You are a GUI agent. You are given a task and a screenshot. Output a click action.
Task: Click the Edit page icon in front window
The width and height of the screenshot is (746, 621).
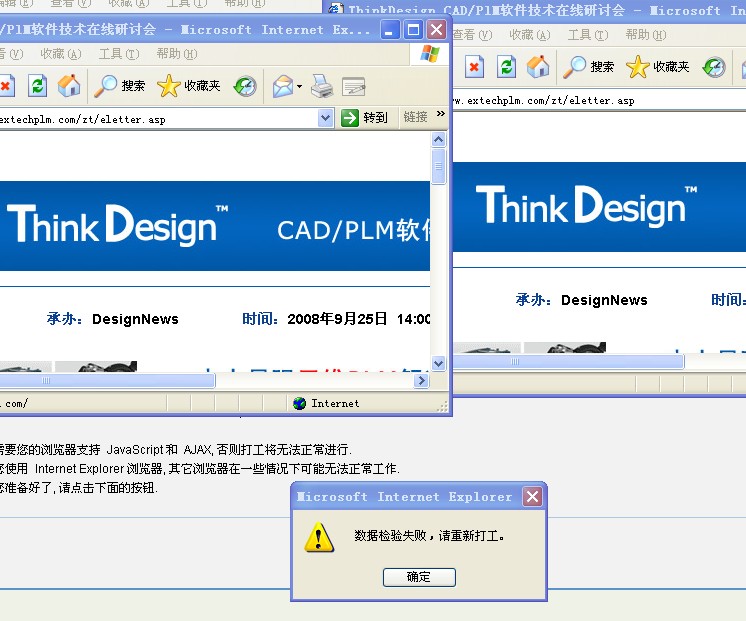353,87
